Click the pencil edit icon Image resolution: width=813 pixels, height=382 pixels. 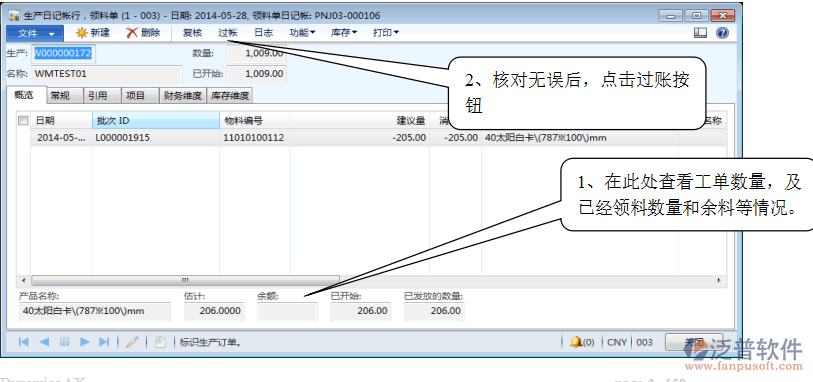(x=132, y=342)
